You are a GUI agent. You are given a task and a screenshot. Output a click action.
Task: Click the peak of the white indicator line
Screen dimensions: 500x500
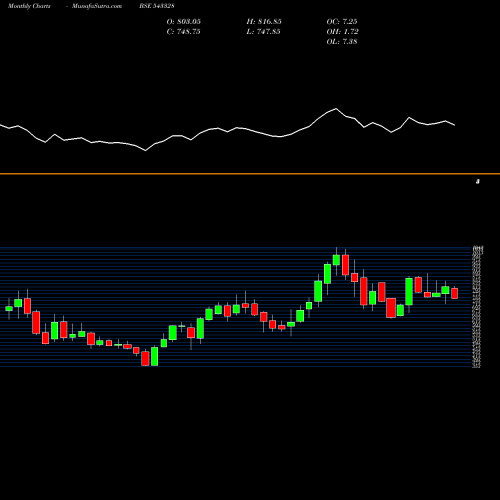336,109
